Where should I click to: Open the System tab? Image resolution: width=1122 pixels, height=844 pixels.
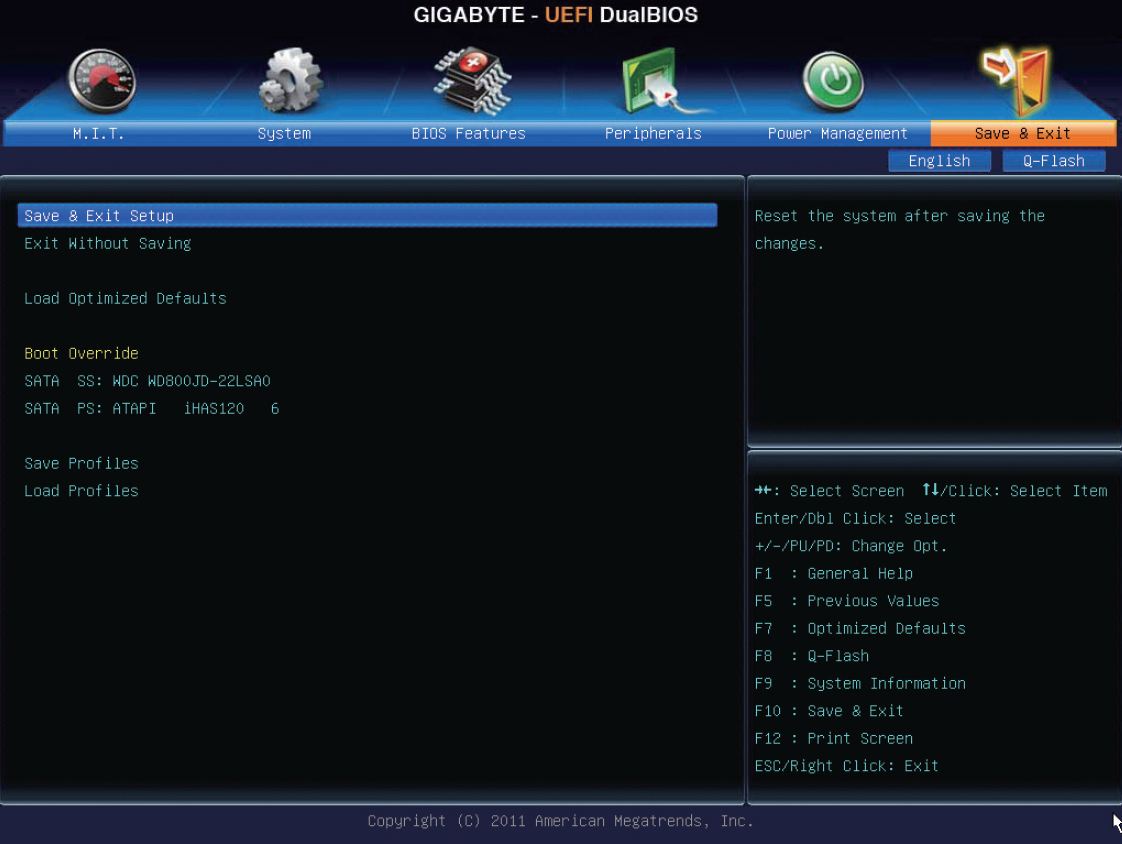pyautogui.click(x=284, y=134)
